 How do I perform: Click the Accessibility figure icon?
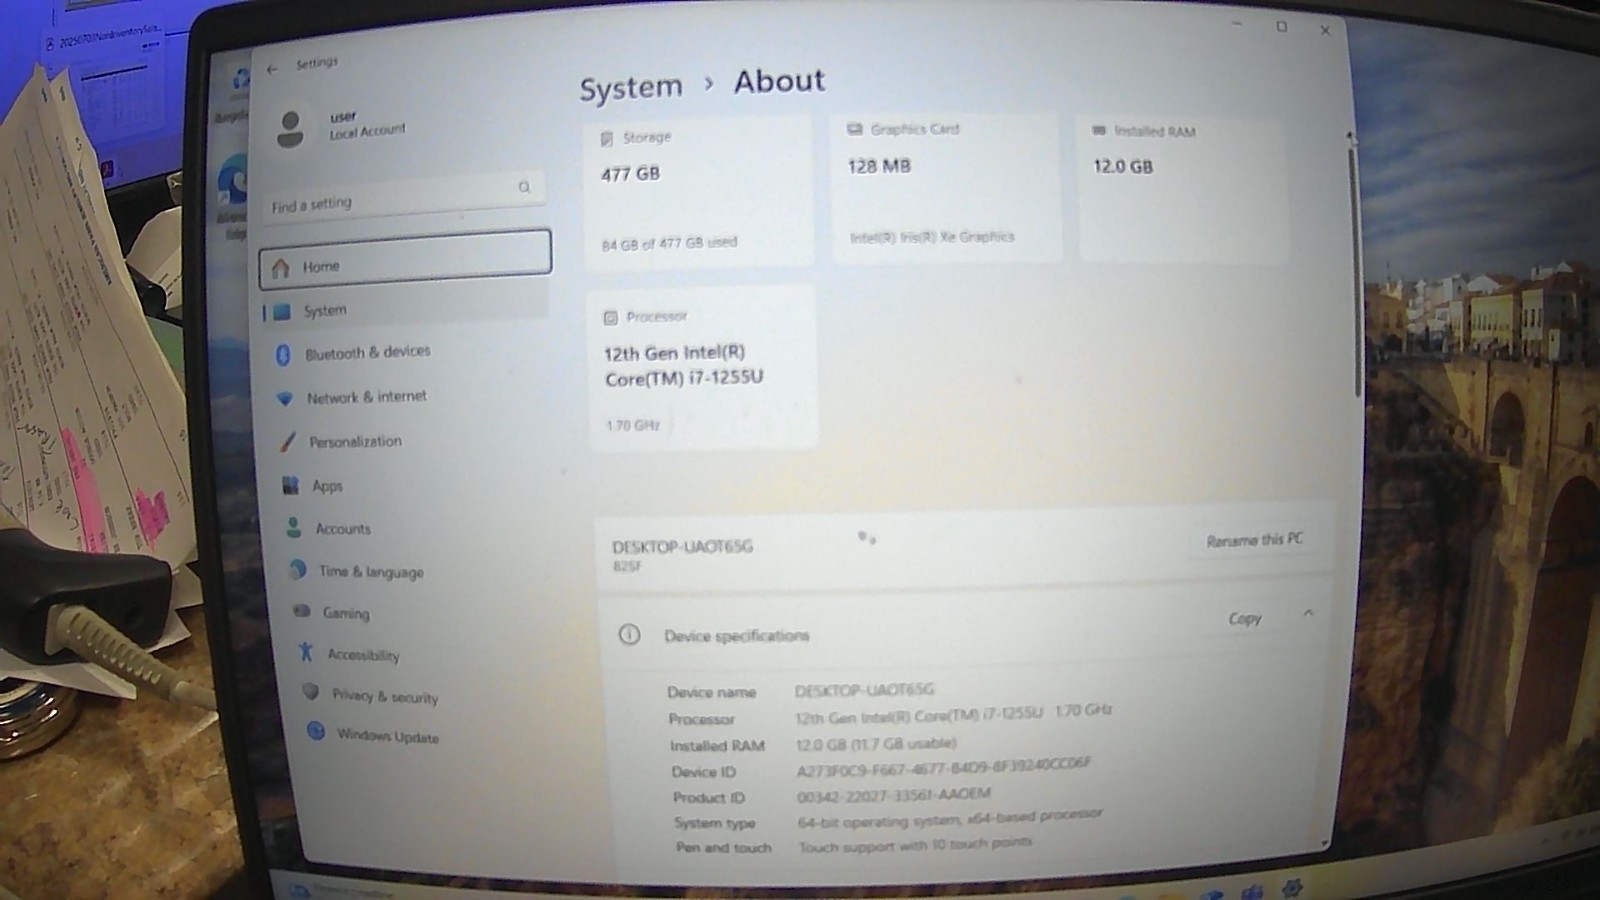[306, 652]
